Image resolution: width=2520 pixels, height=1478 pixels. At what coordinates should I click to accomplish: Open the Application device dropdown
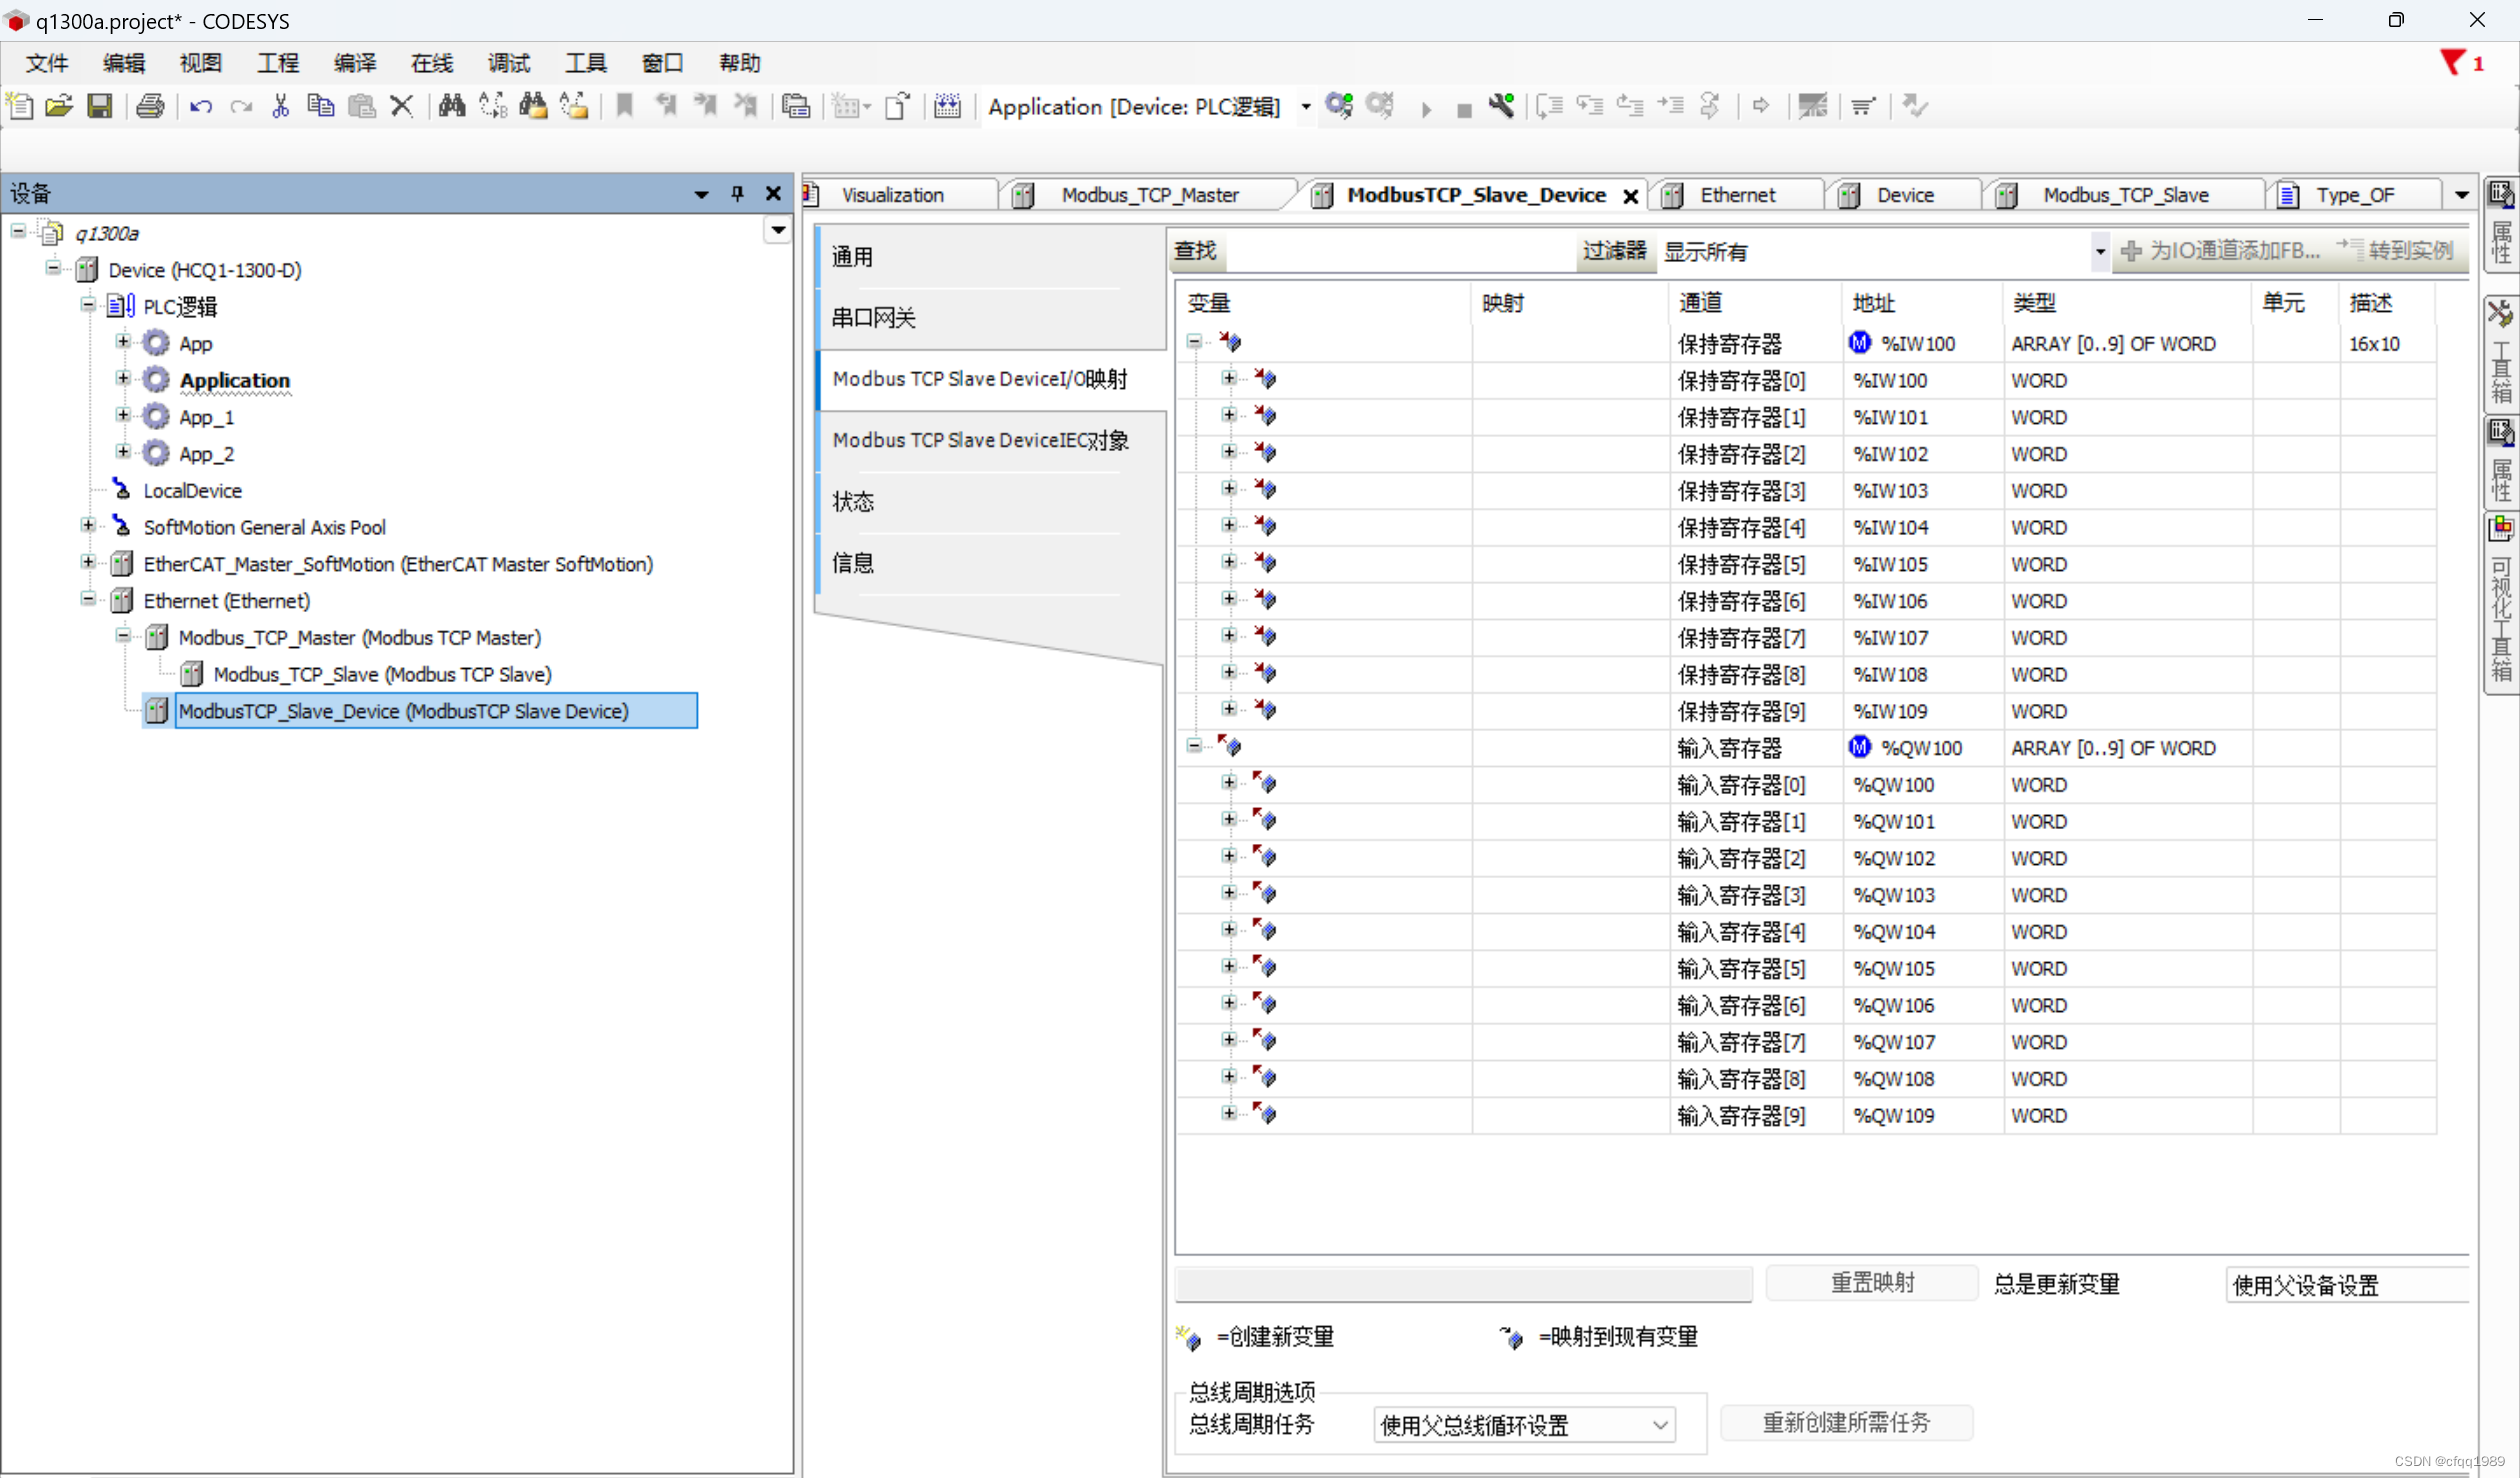click(x=1305, y=106)
